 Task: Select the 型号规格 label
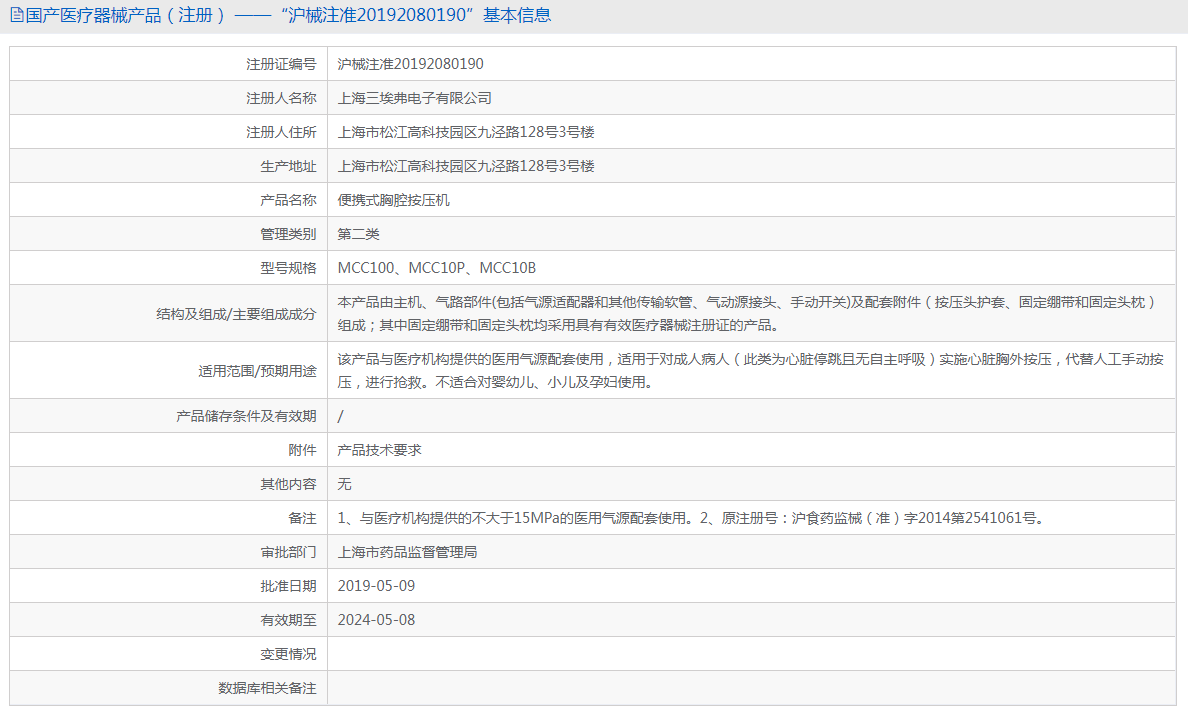(x=288, y=268)
